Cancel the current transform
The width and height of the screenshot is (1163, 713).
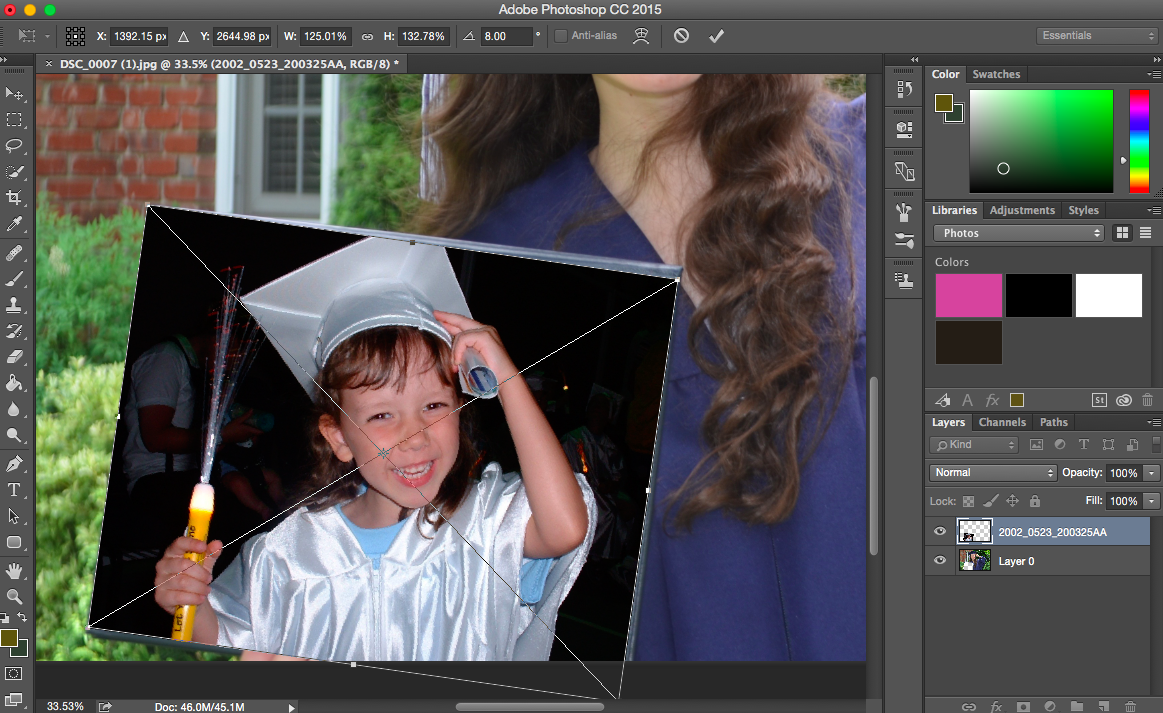click(680, 35)
